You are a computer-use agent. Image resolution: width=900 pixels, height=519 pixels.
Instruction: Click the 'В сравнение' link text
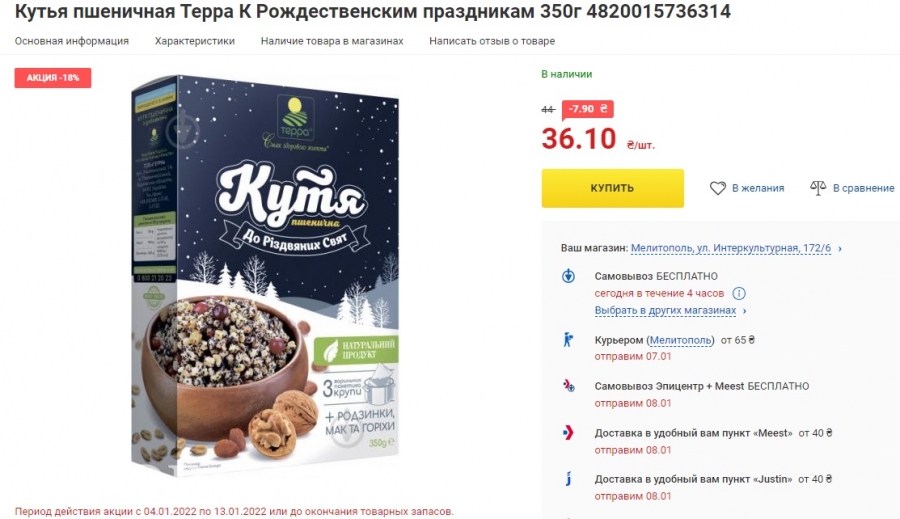pos(863,188)
